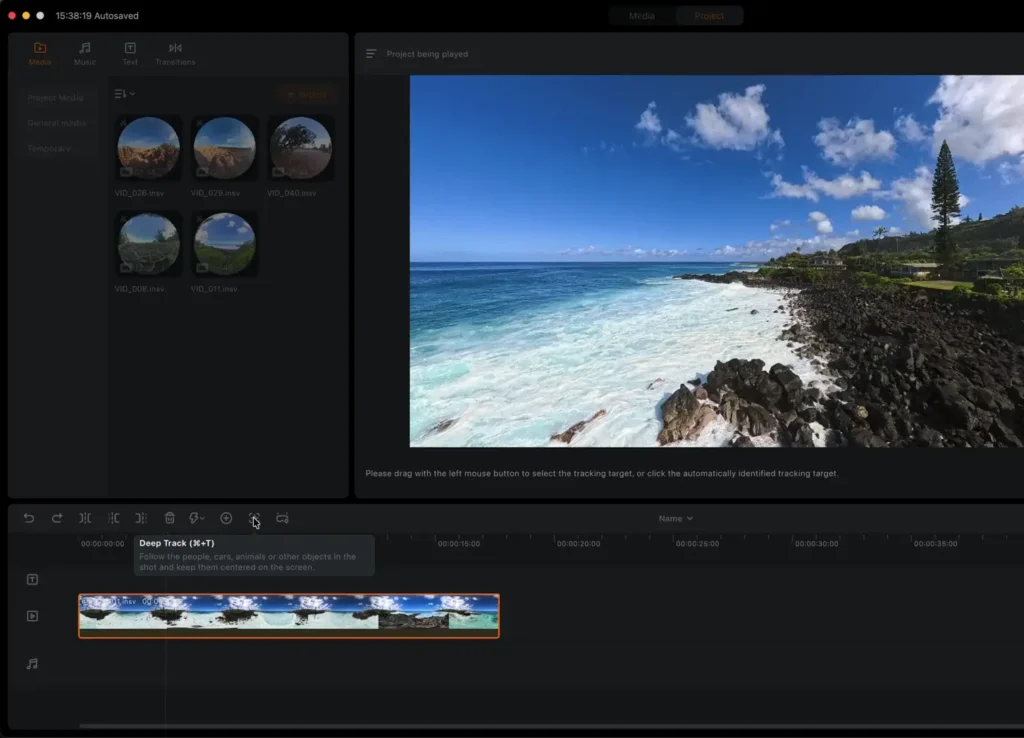Open the list icon beside 'Project being played'
Viewport: 1024px width, 738px height.
tap(371, 54)
